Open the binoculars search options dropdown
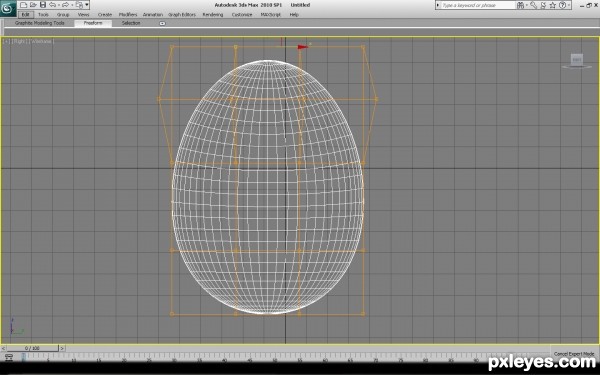Screen dimensions: 600x375 527,5
